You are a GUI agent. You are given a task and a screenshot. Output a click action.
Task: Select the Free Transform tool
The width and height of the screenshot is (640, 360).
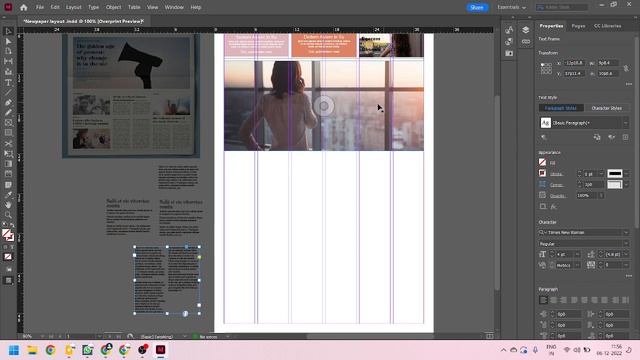coord(8,154)
